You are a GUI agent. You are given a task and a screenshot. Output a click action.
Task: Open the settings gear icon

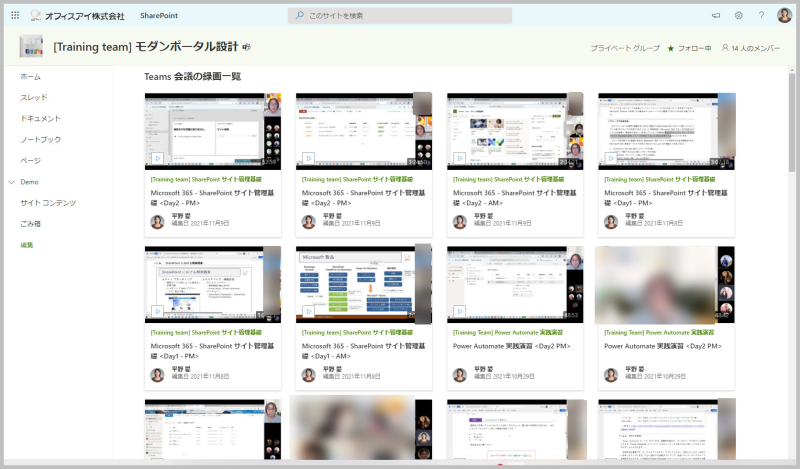pos(739,15)
